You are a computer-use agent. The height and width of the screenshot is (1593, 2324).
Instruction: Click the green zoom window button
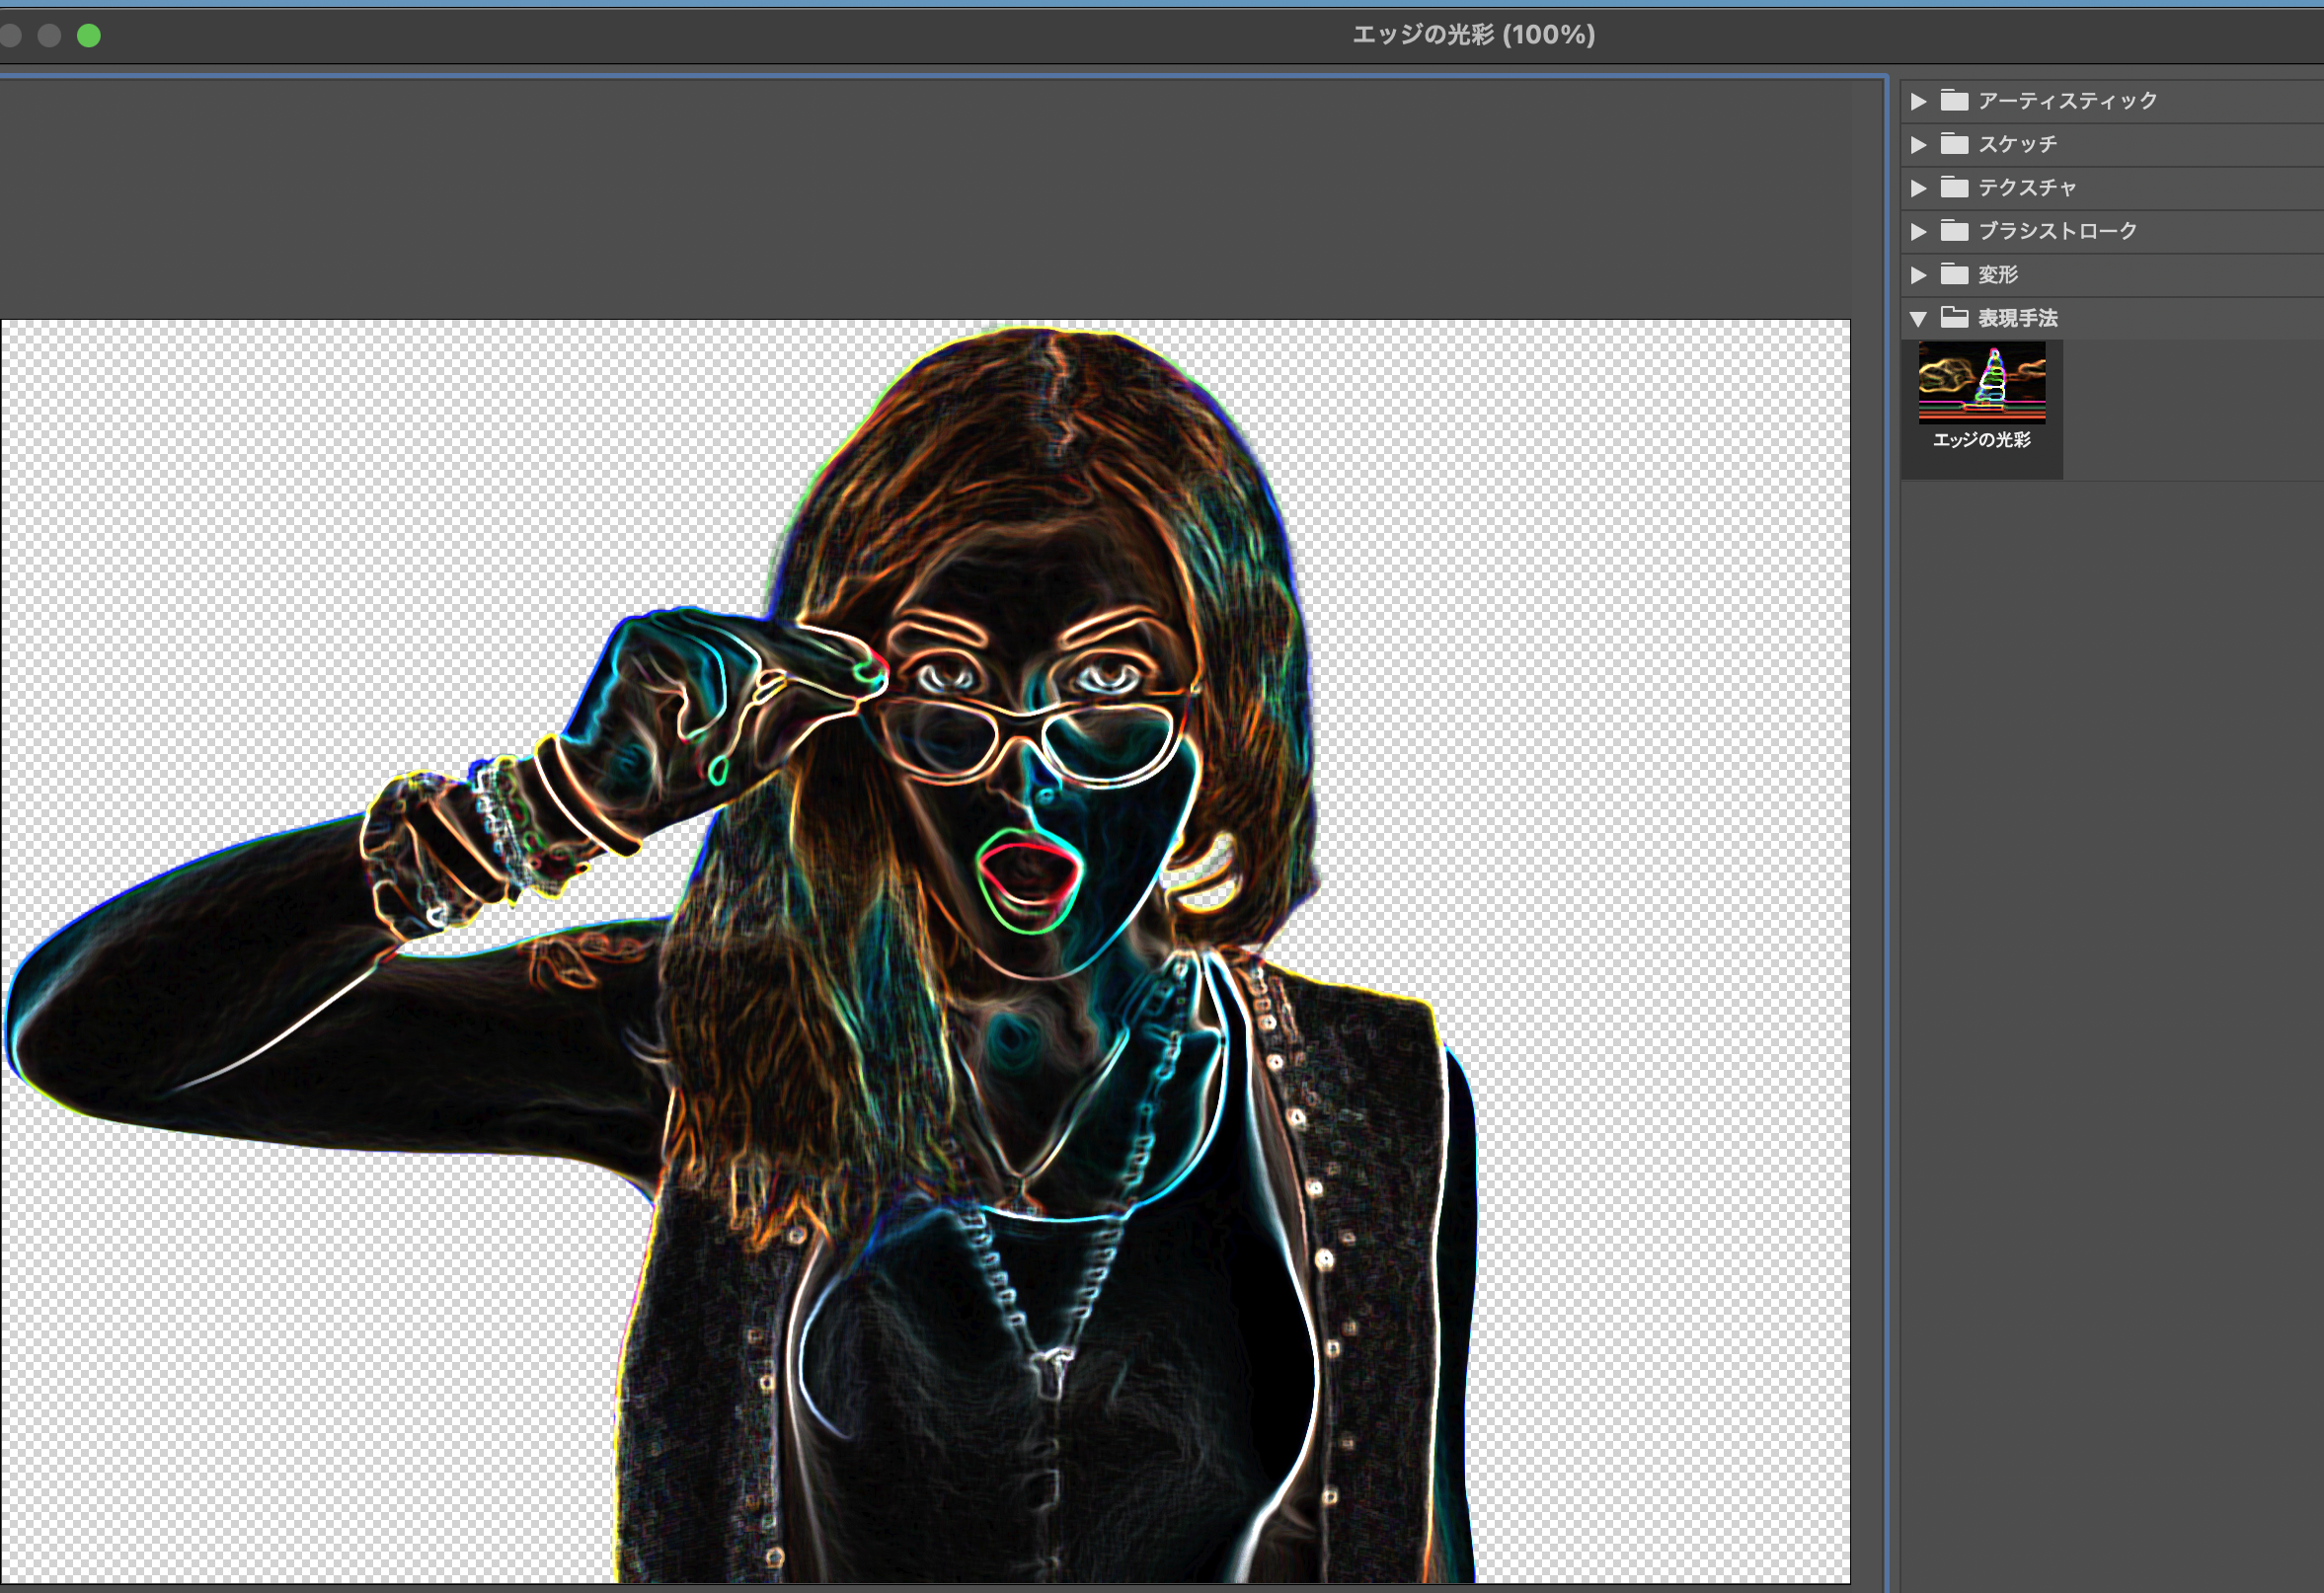click(x=89, y=36)
